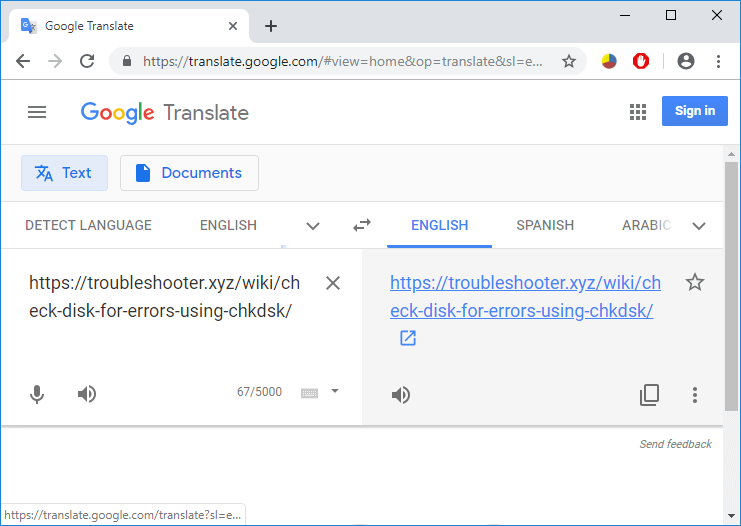Image resolution: width=741 pixels, height=526 pixels.
Task: Listen to translated text speaker icon
Action: pyautogui.click(x=401, y=395)
